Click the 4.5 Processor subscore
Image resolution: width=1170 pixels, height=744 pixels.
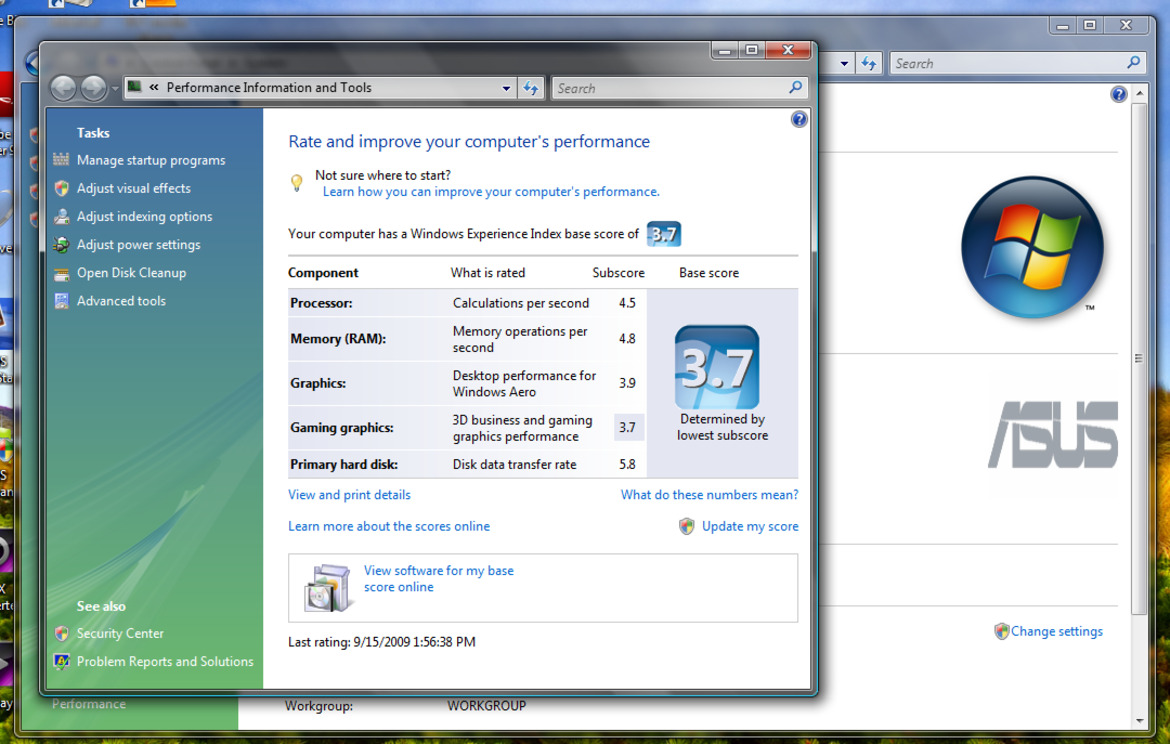(x=627, y=303)
